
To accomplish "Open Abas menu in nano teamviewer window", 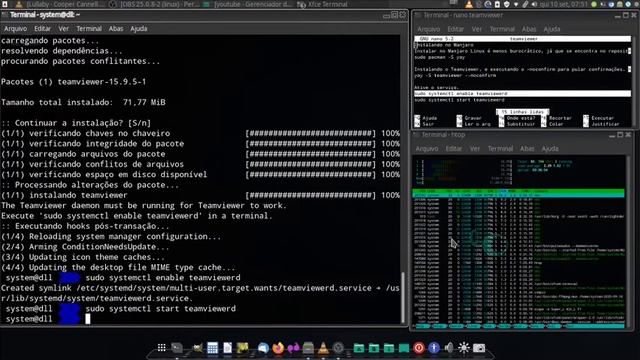I will click(x=529, y=29).
